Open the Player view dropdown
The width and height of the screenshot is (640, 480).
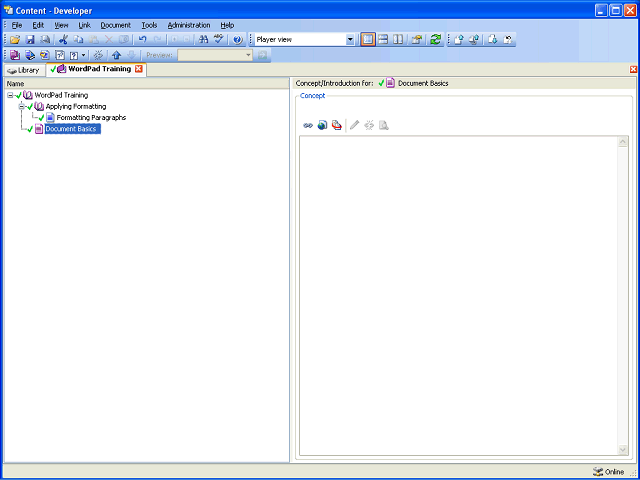350,40
